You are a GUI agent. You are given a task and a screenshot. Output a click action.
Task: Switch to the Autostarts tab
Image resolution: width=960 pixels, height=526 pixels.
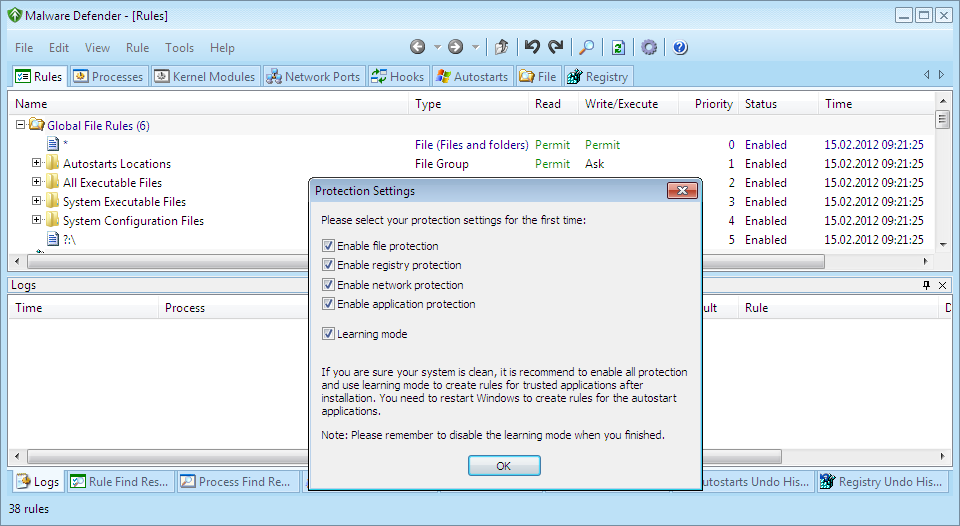[x=472, y=77]
